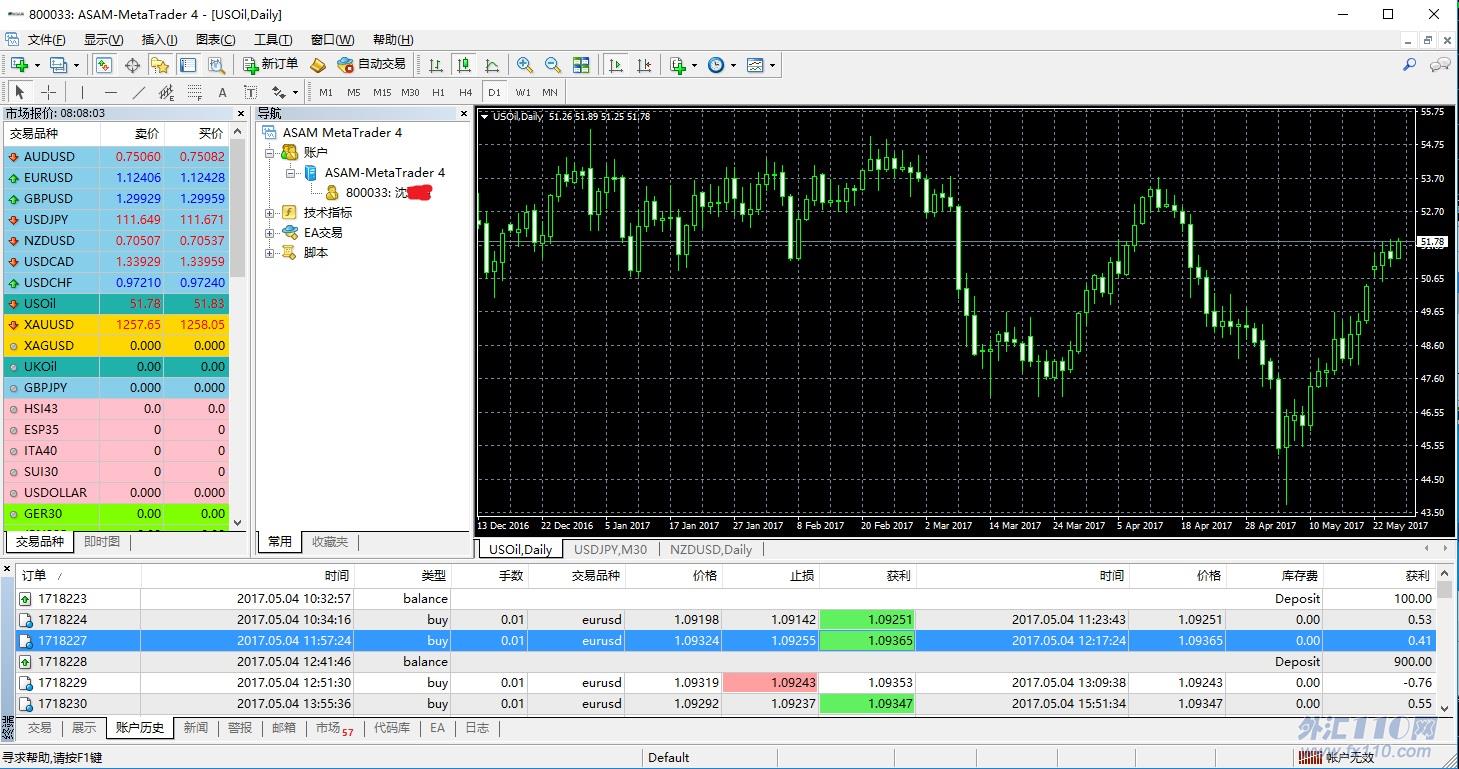Toggle the Navigator star-folder icon
The image size is (1459, 769).
(160, 65)
